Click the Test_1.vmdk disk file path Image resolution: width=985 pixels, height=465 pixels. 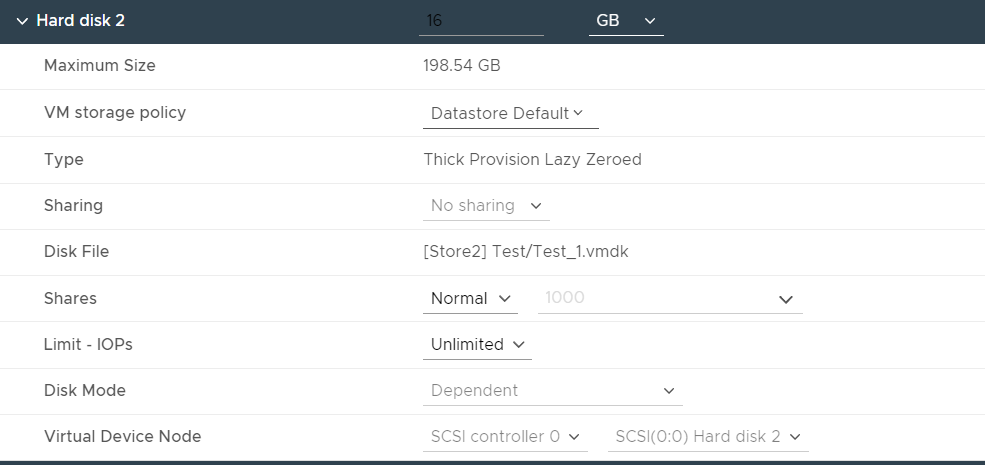526,252
